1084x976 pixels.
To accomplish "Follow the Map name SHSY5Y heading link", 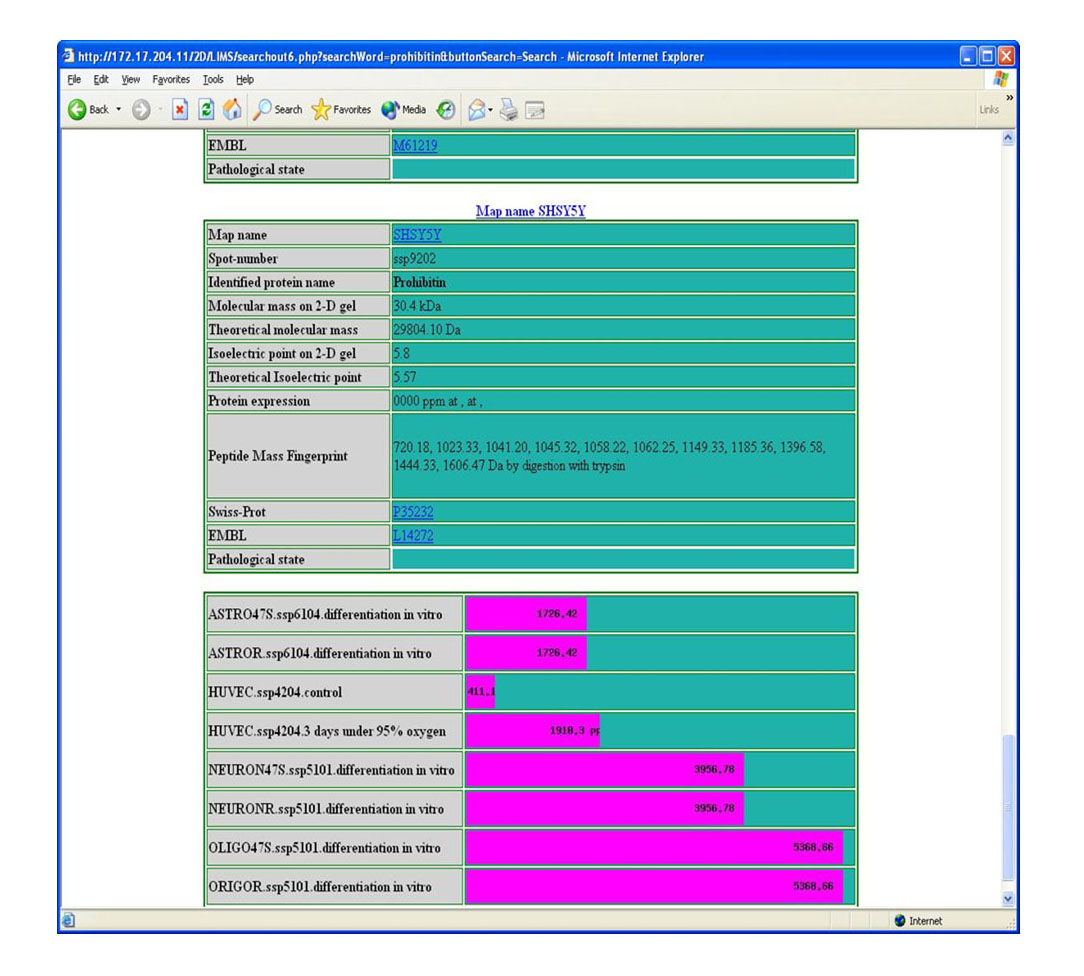I will 530,211.
